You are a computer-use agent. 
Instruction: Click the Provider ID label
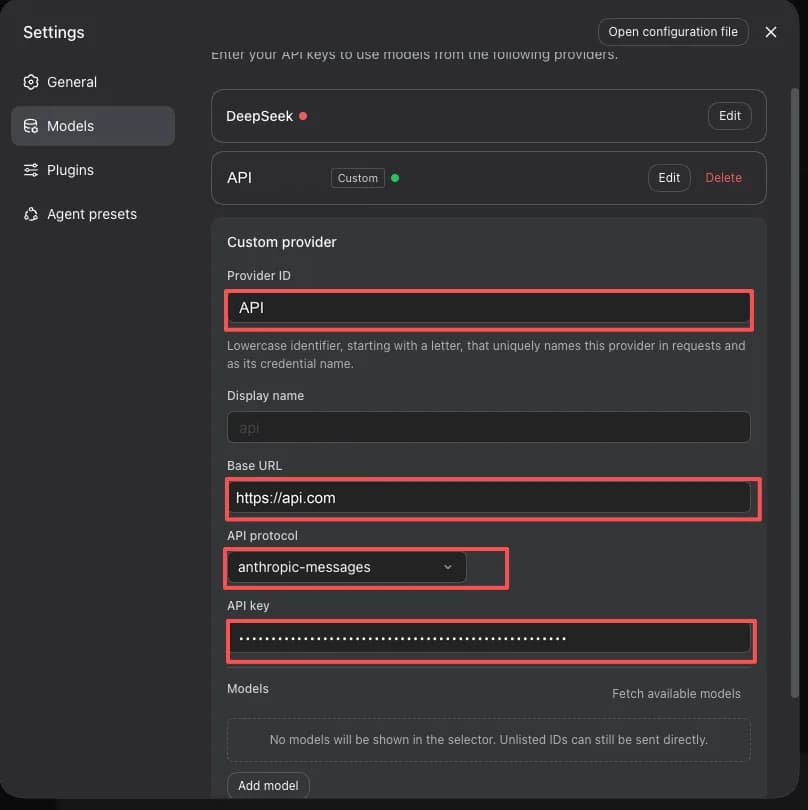259,275
